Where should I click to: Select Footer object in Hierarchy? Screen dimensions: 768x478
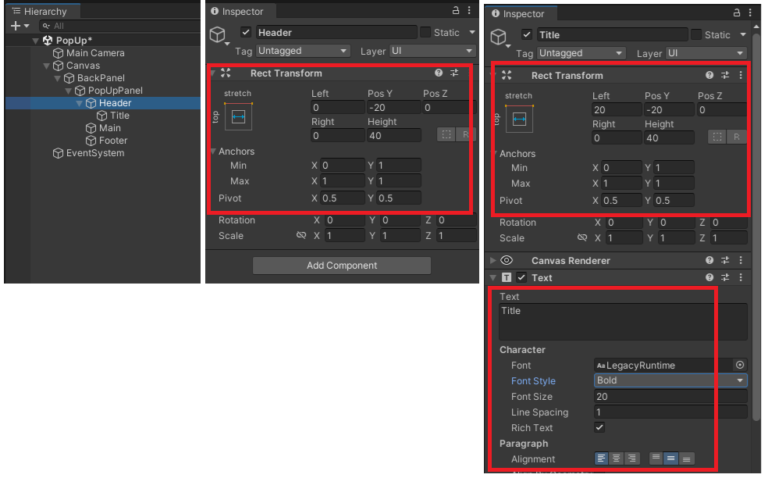click(113, 141)
